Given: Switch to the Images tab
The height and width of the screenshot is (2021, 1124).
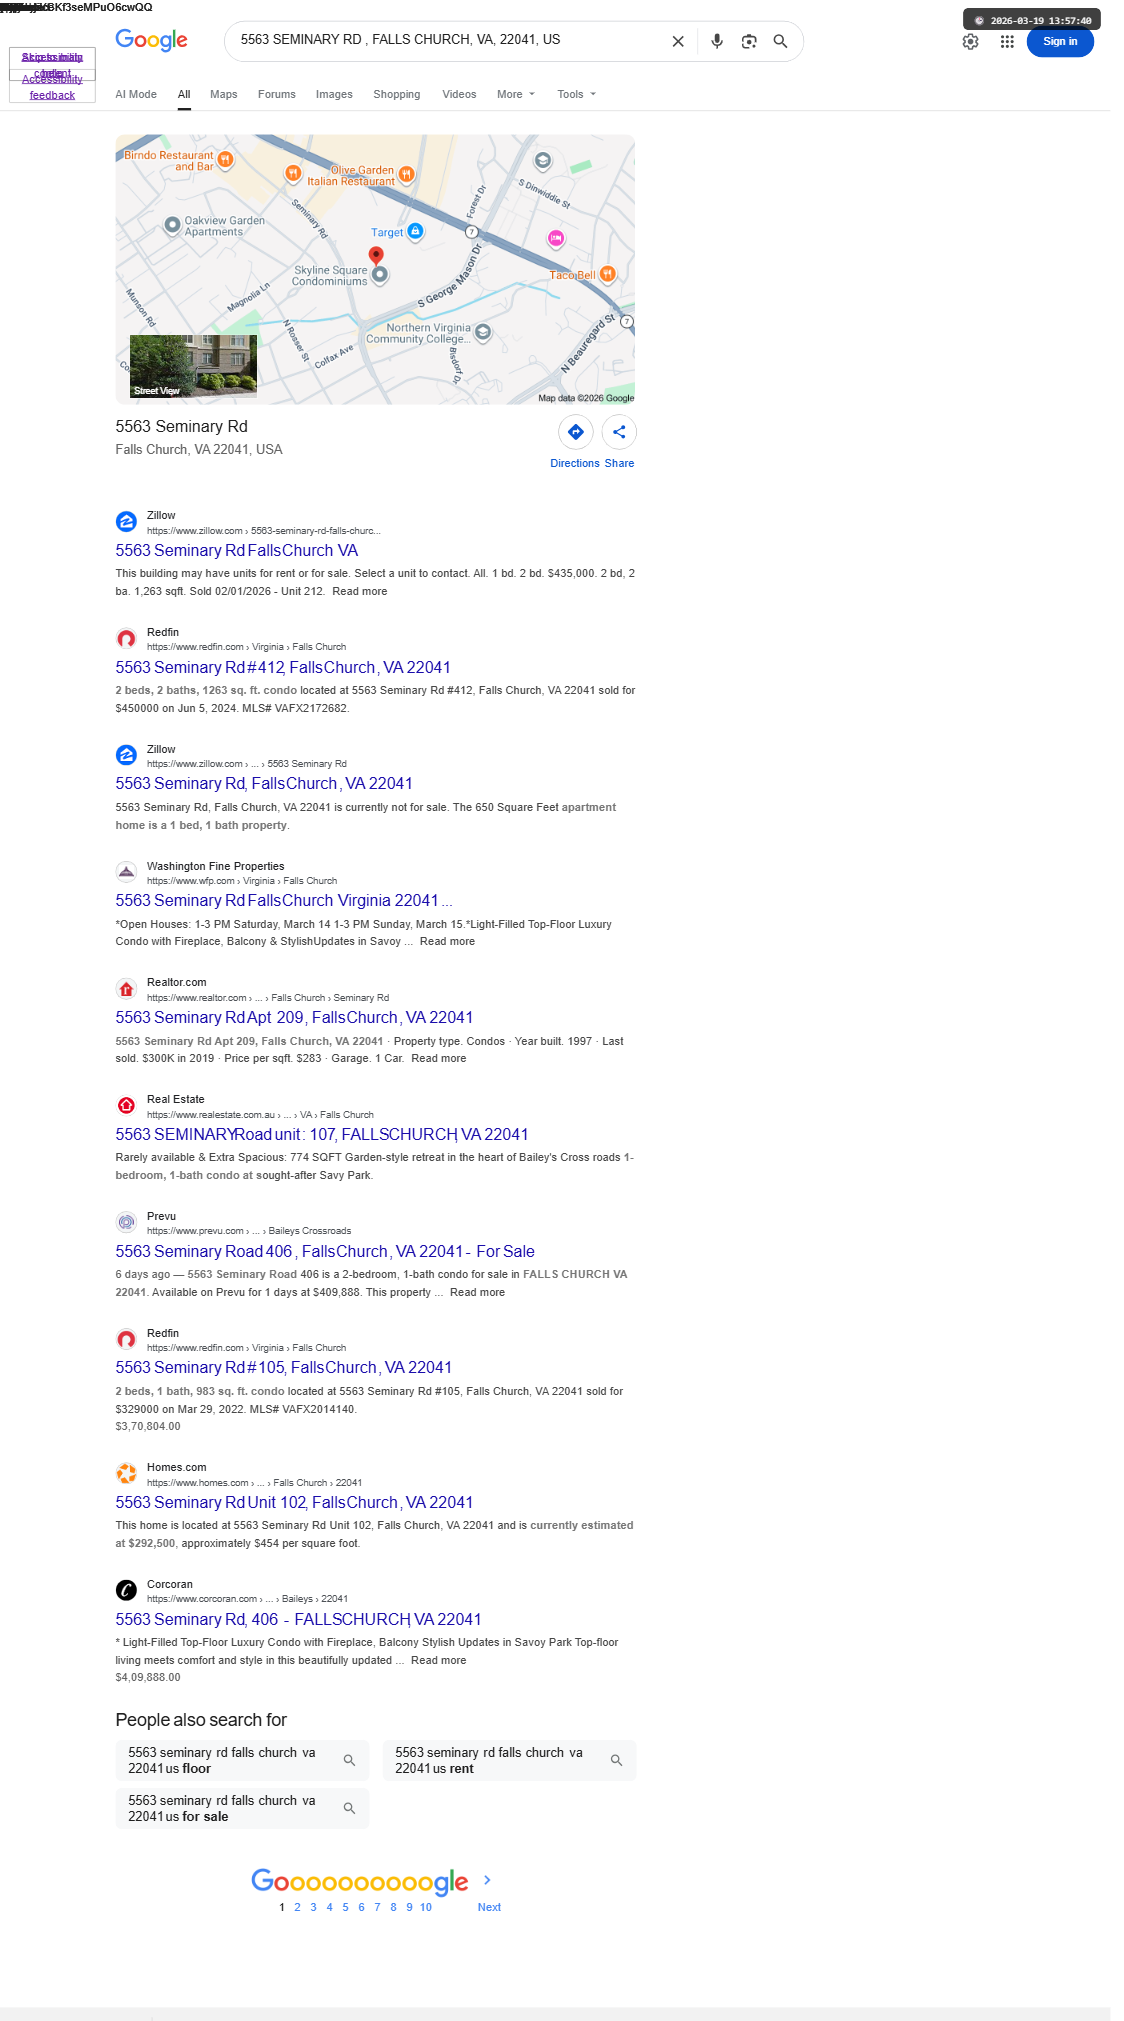Looking at the screenshot, I should [x=334, y=94].
